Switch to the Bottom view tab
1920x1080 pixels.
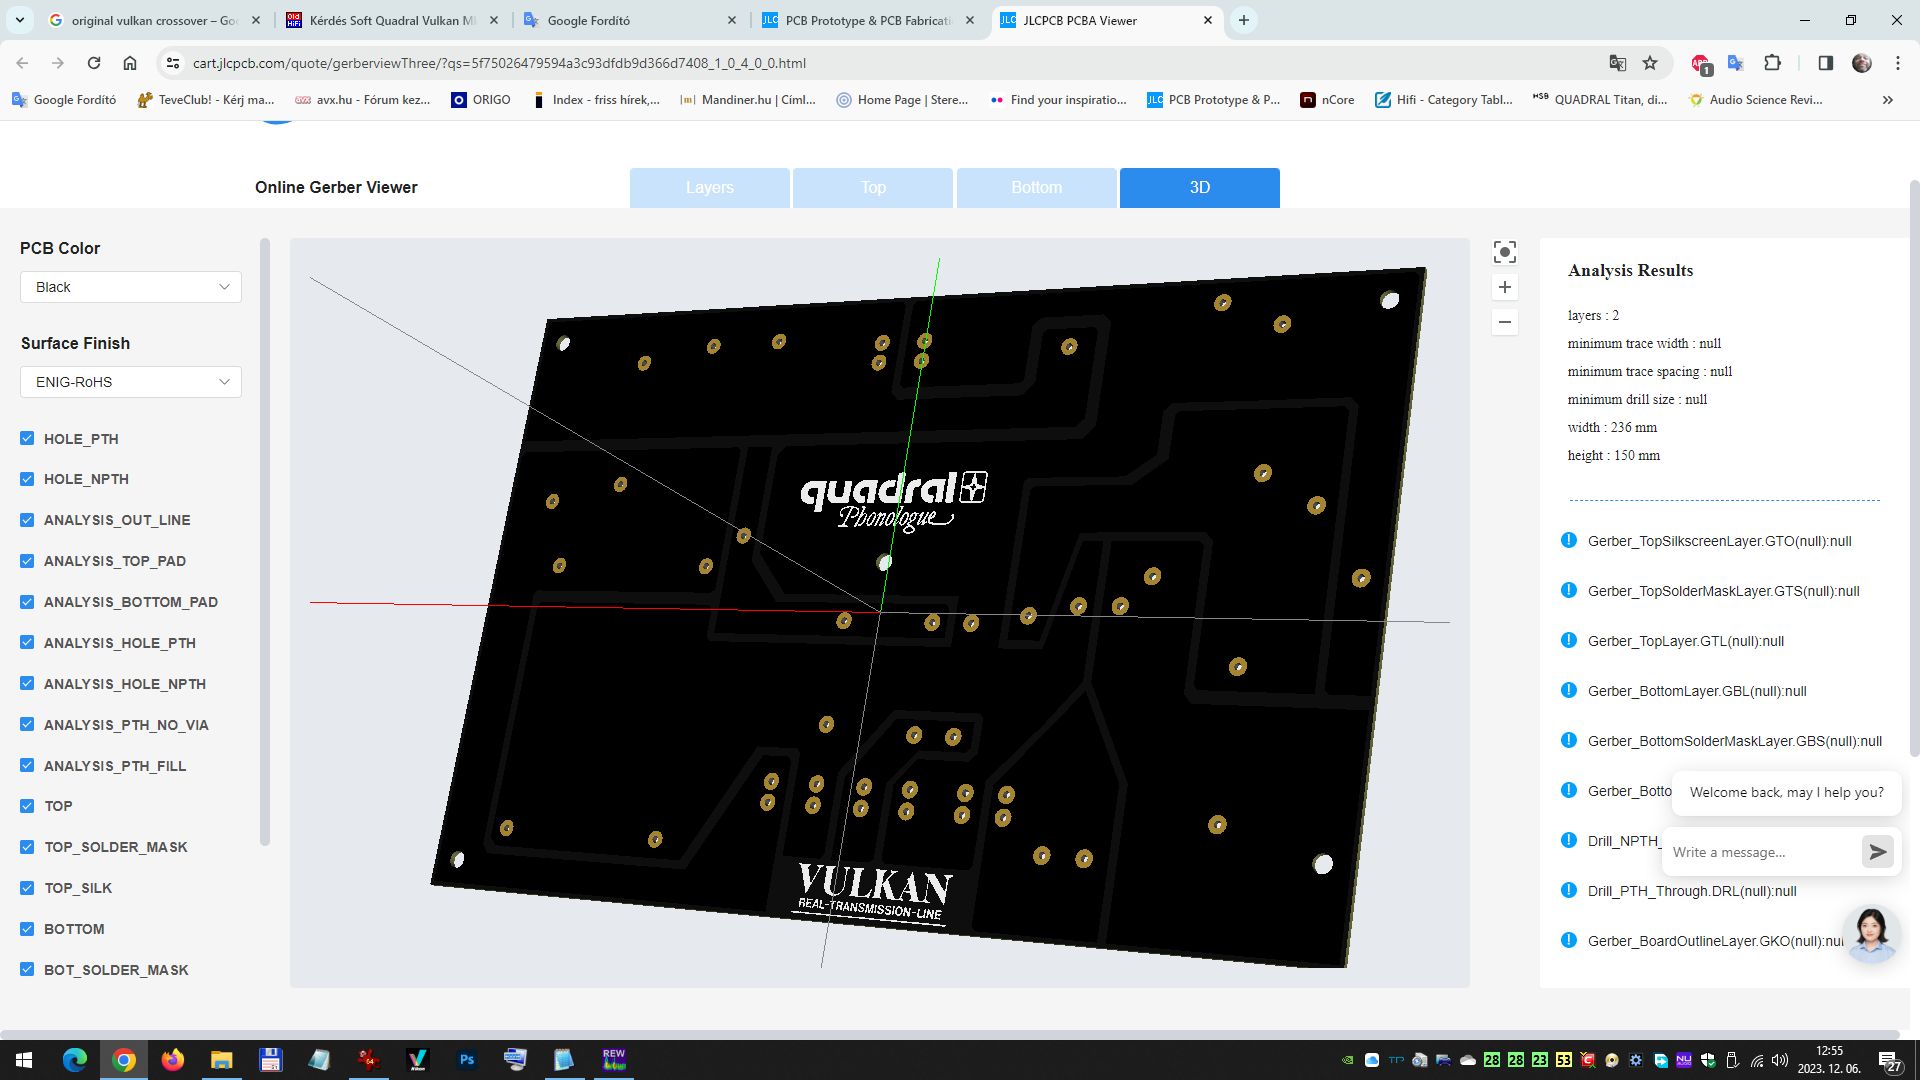point(1036,188)
